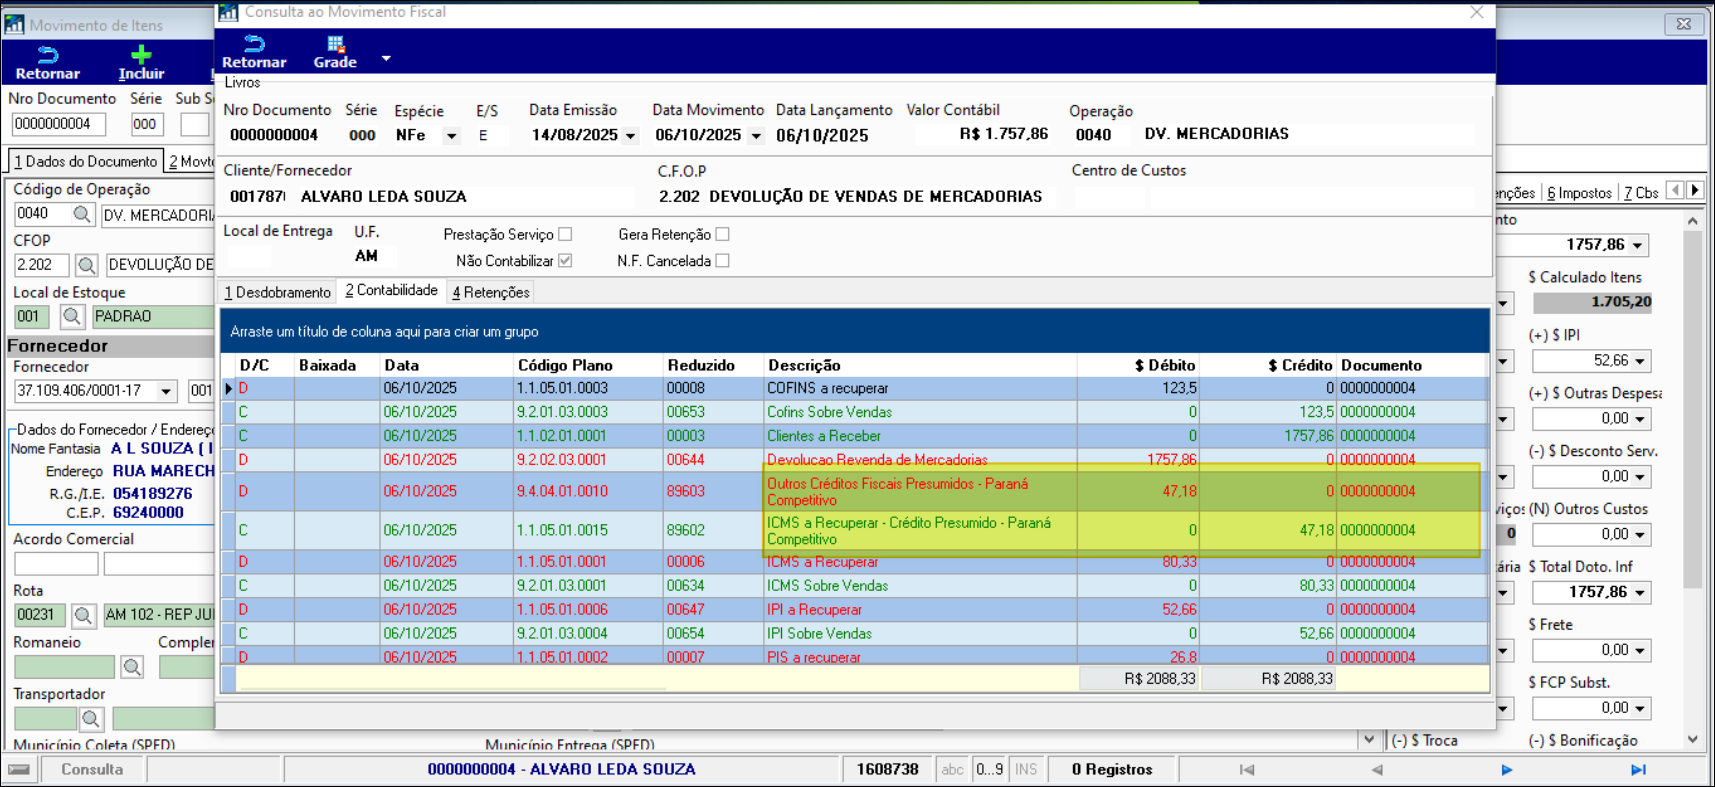Check the N.F. Cancelada checkbox
The width and height of the screenshot is (1715, 787).
tap(723, 261)
